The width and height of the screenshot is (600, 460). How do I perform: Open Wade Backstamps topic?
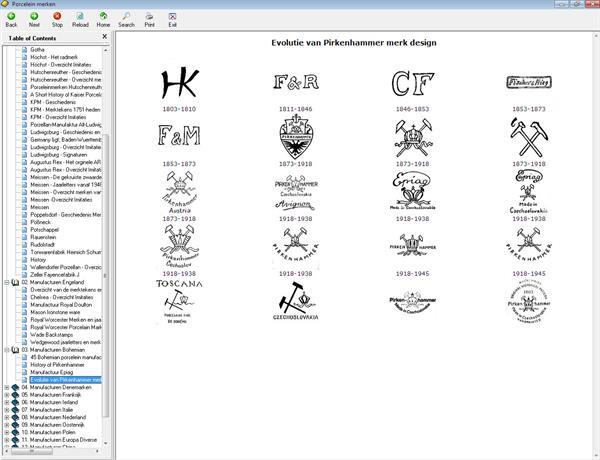(x=51, y=335)
